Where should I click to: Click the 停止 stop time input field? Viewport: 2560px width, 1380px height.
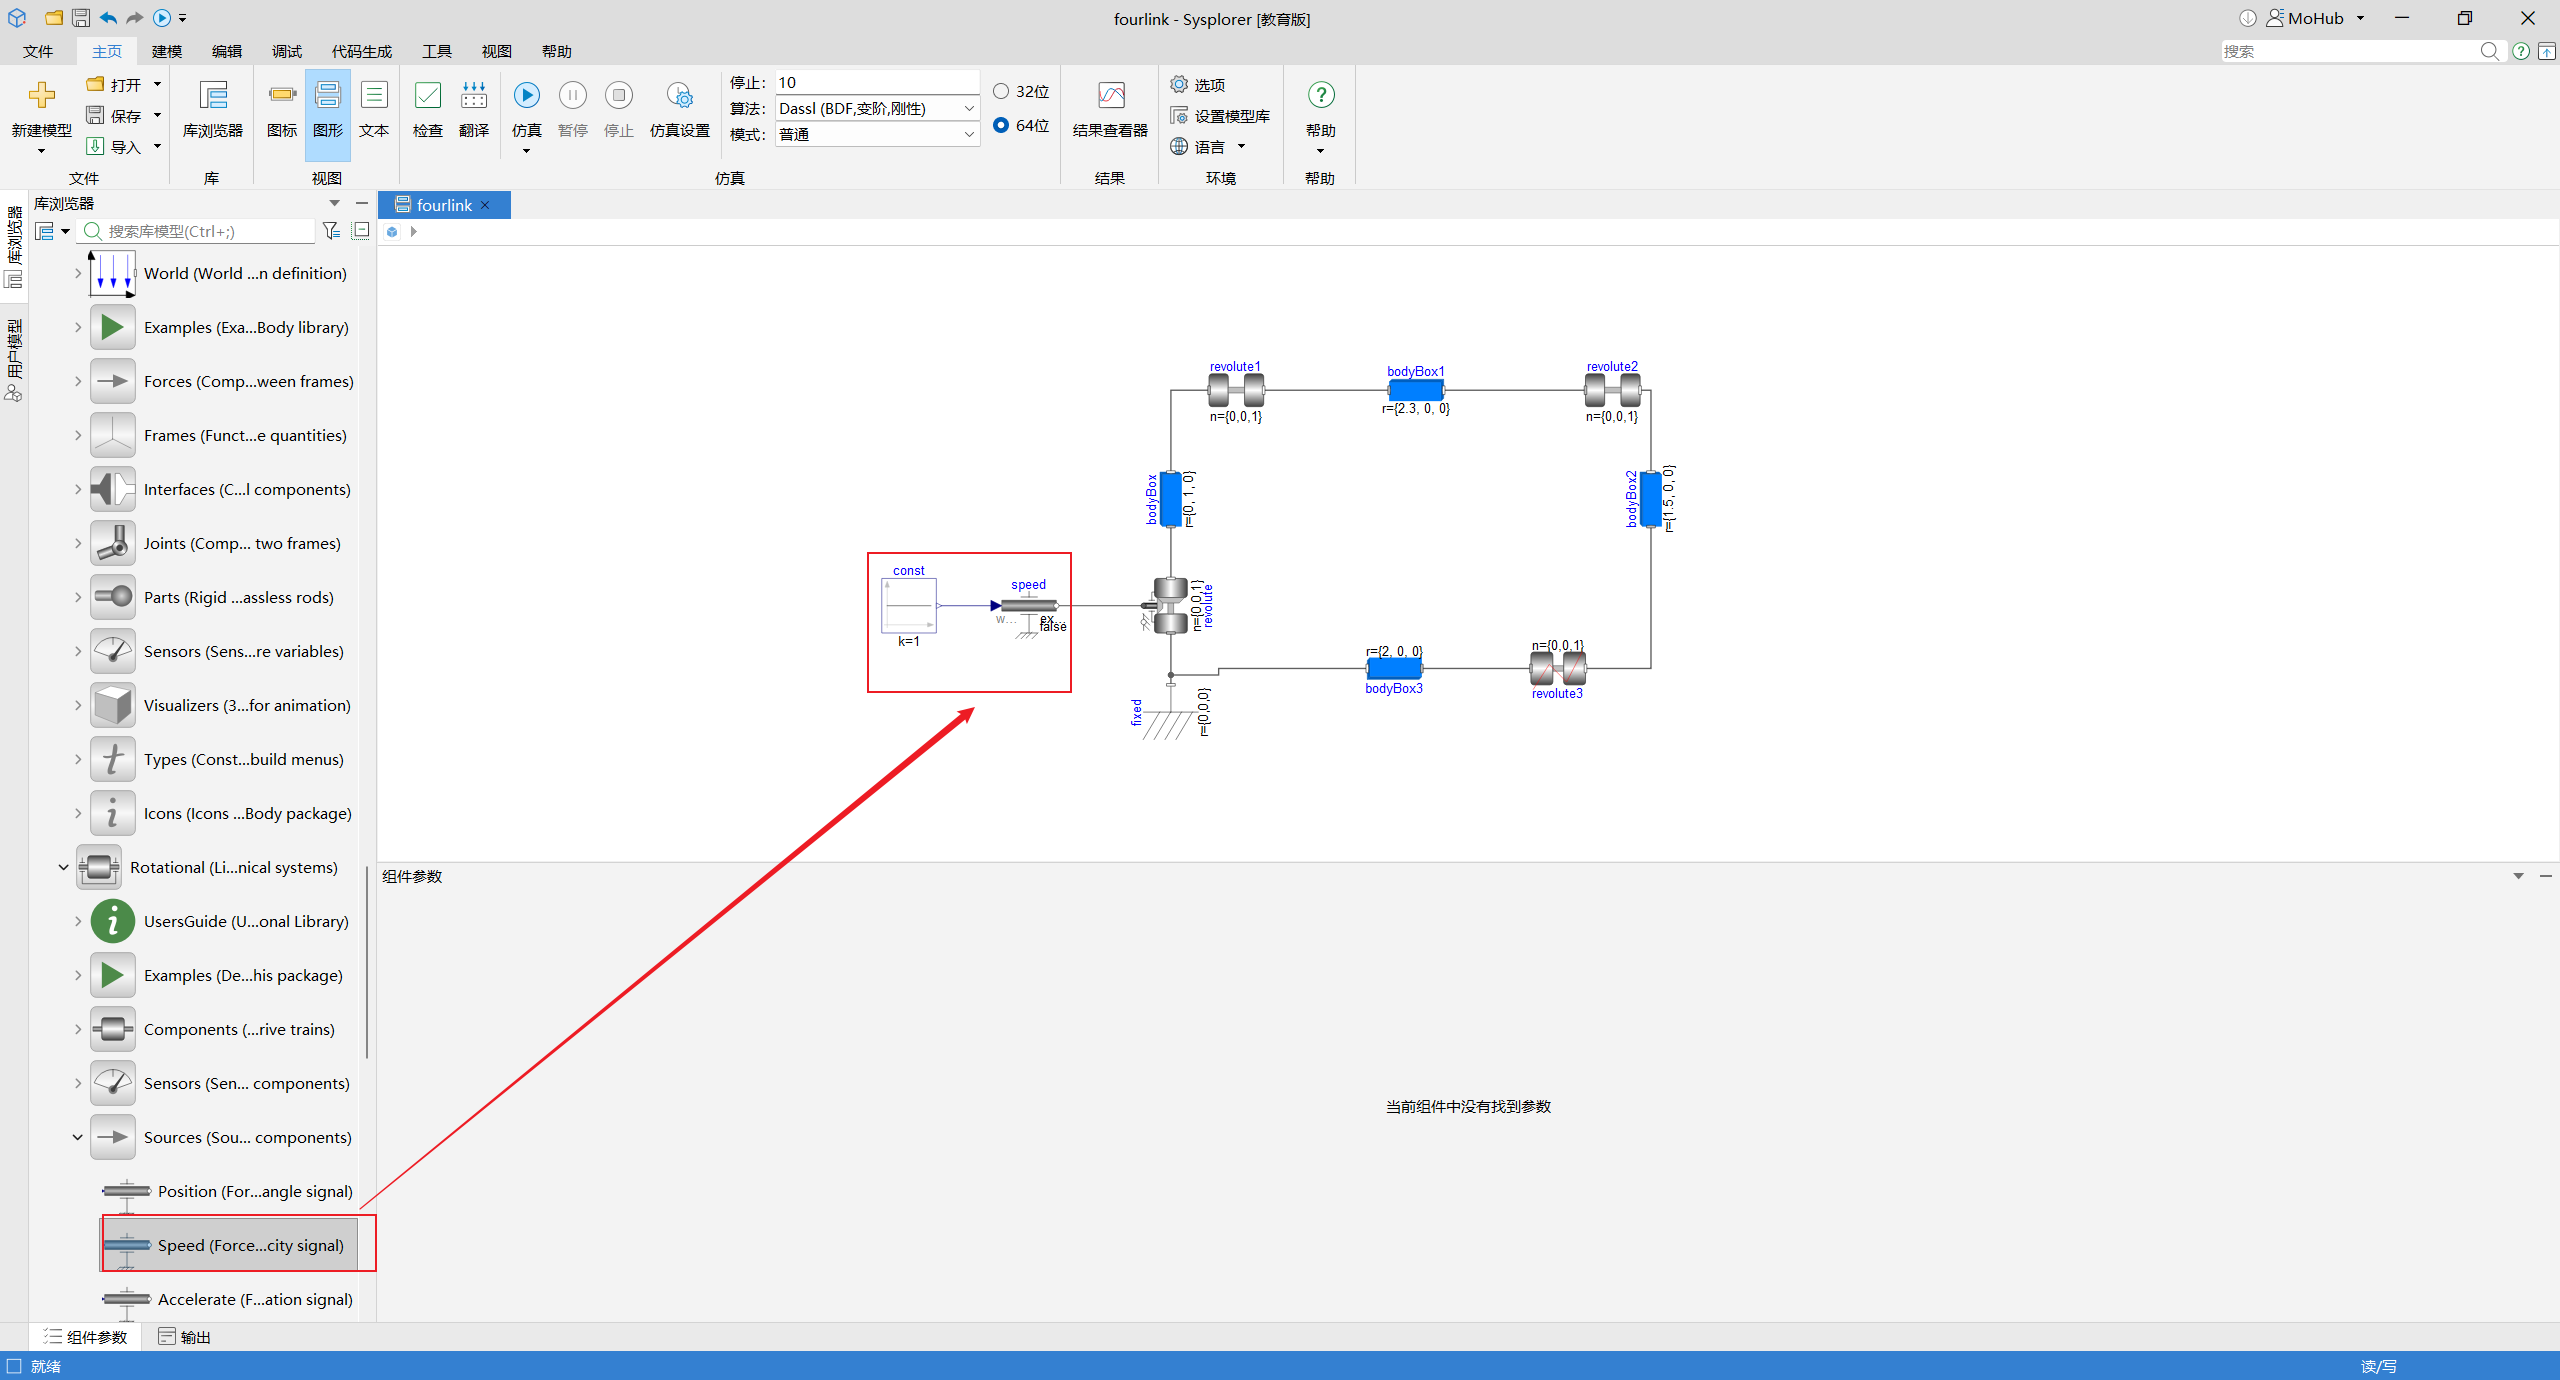877,82
